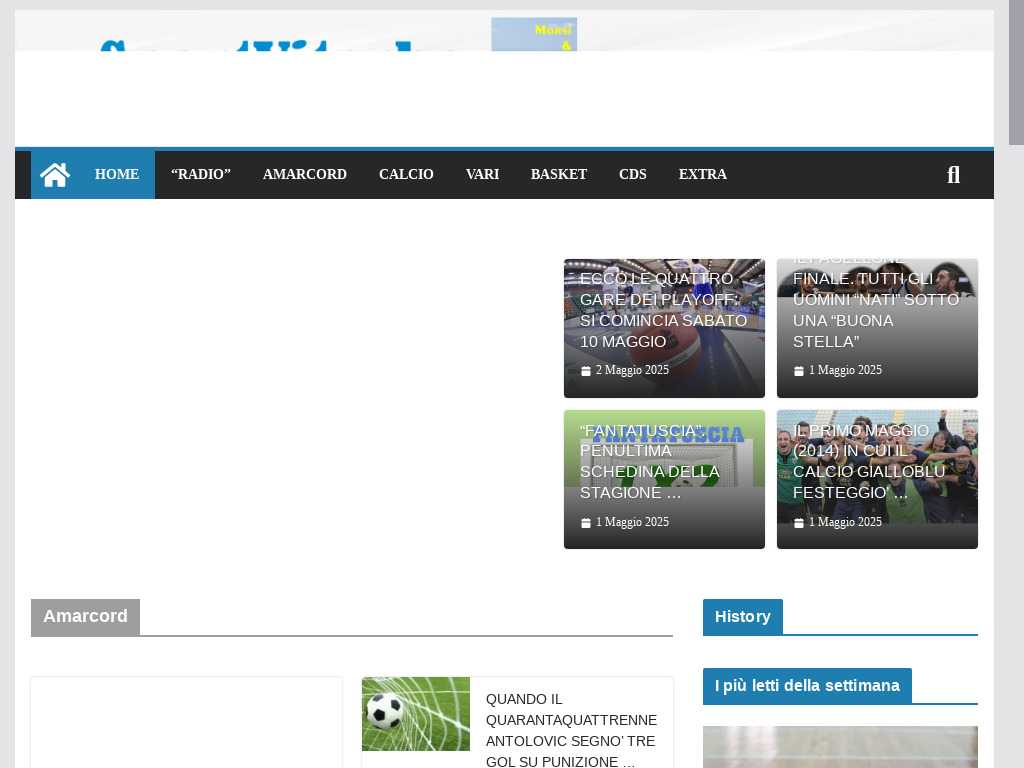The width and height of the screenshot is (1024, 768).
Task: Open soccer ball in net thumbnail
Action: (x=416, y=714)
